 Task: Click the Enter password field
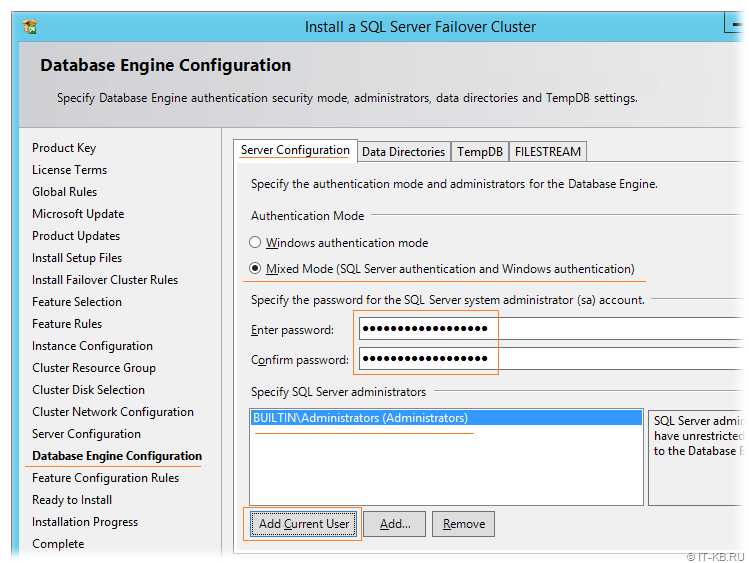point(550,329)
